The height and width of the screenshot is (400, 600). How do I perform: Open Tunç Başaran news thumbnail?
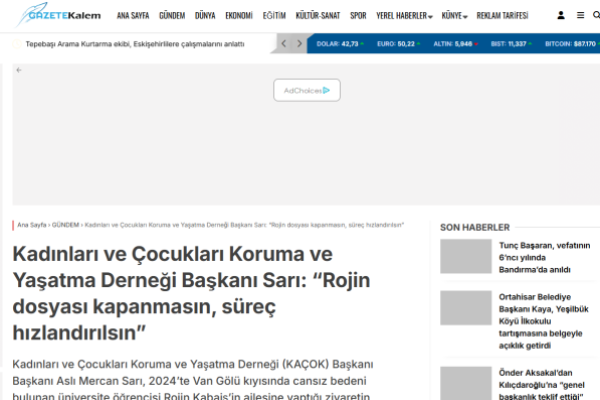pos(466,256)
